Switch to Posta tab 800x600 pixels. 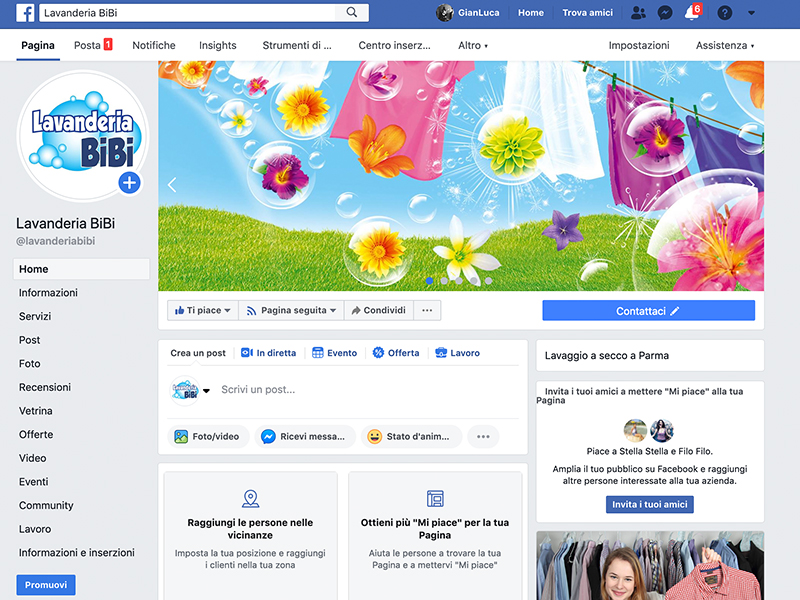[92, 45]
